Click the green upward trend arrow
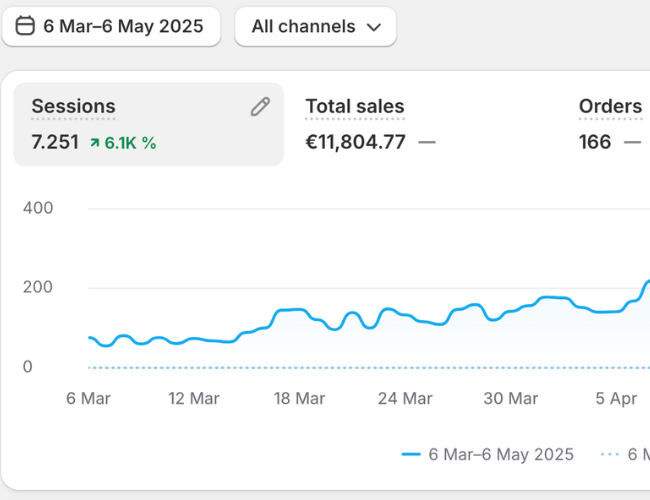The height and width of the screenshot is (500, 650). pyautogui.click(x=94, y=143)
